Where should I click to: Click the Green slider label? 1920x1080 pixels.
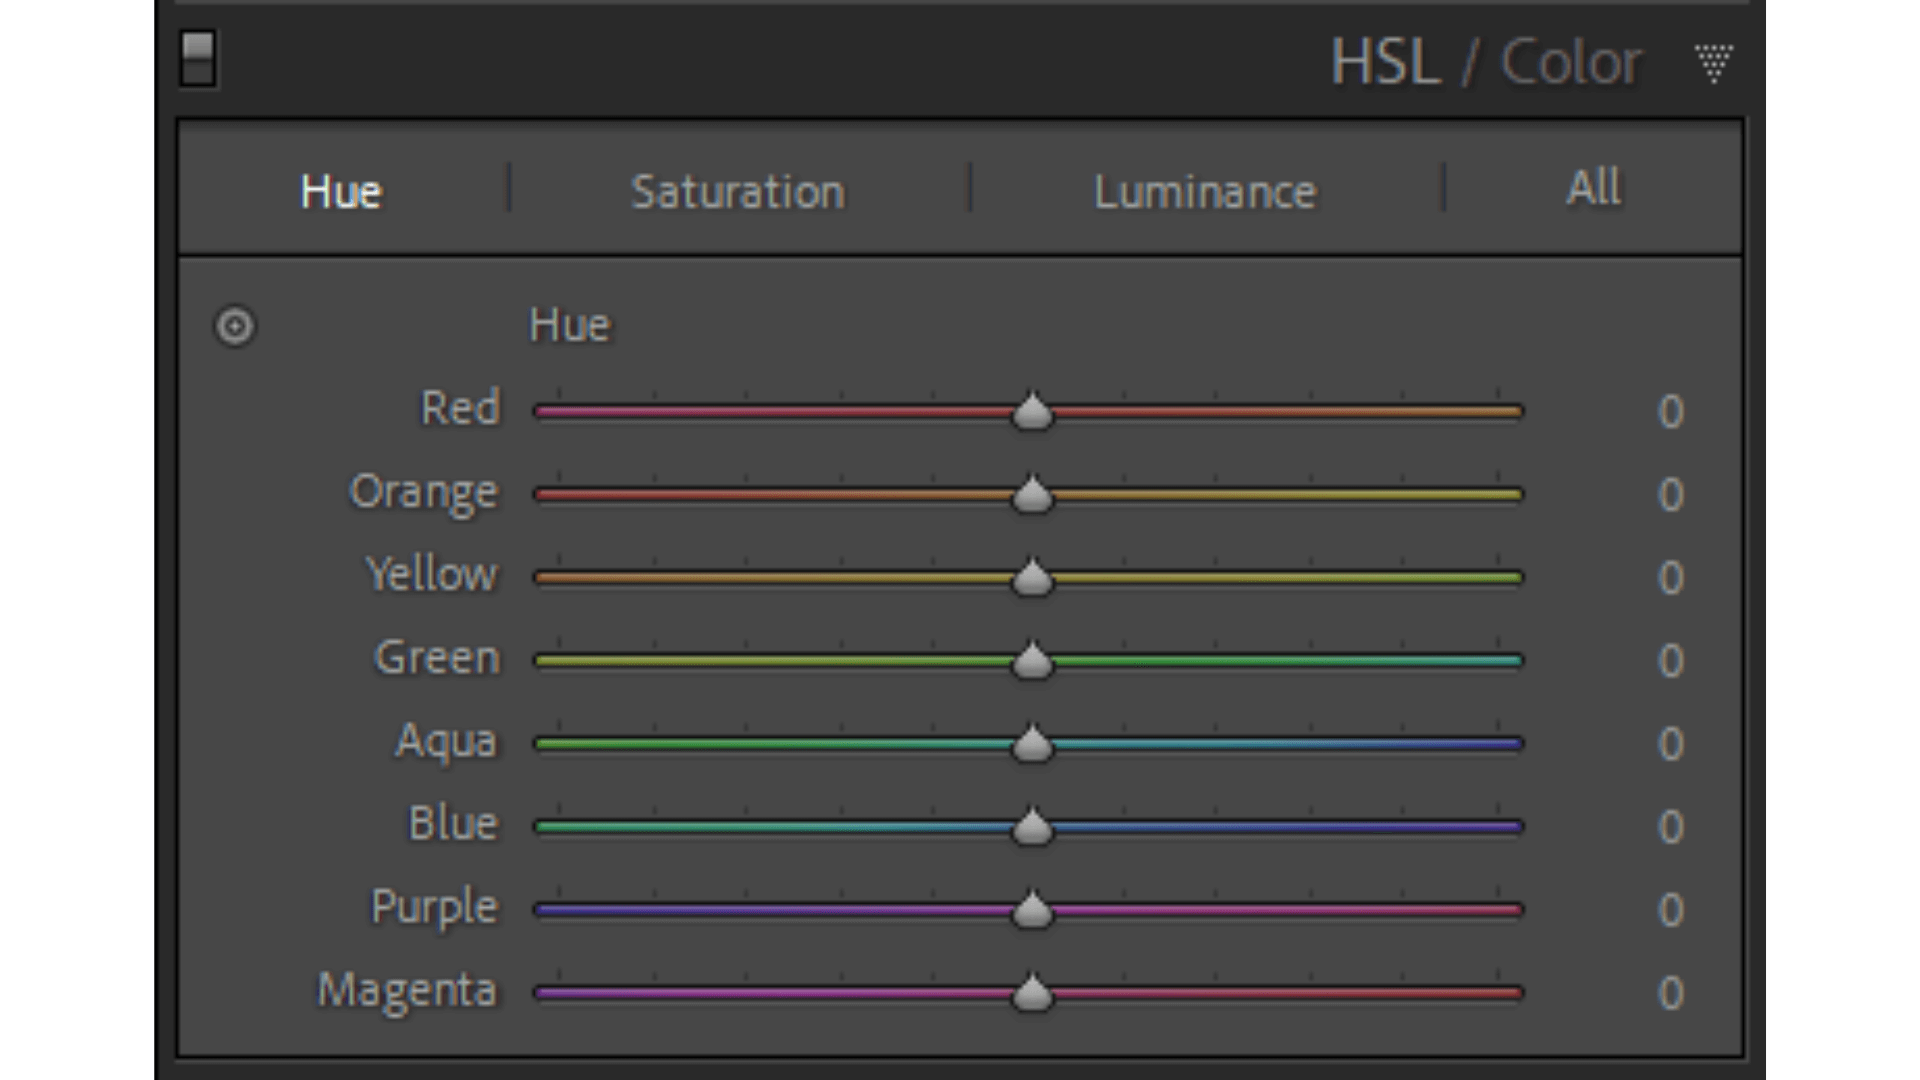tap(437, 658)
